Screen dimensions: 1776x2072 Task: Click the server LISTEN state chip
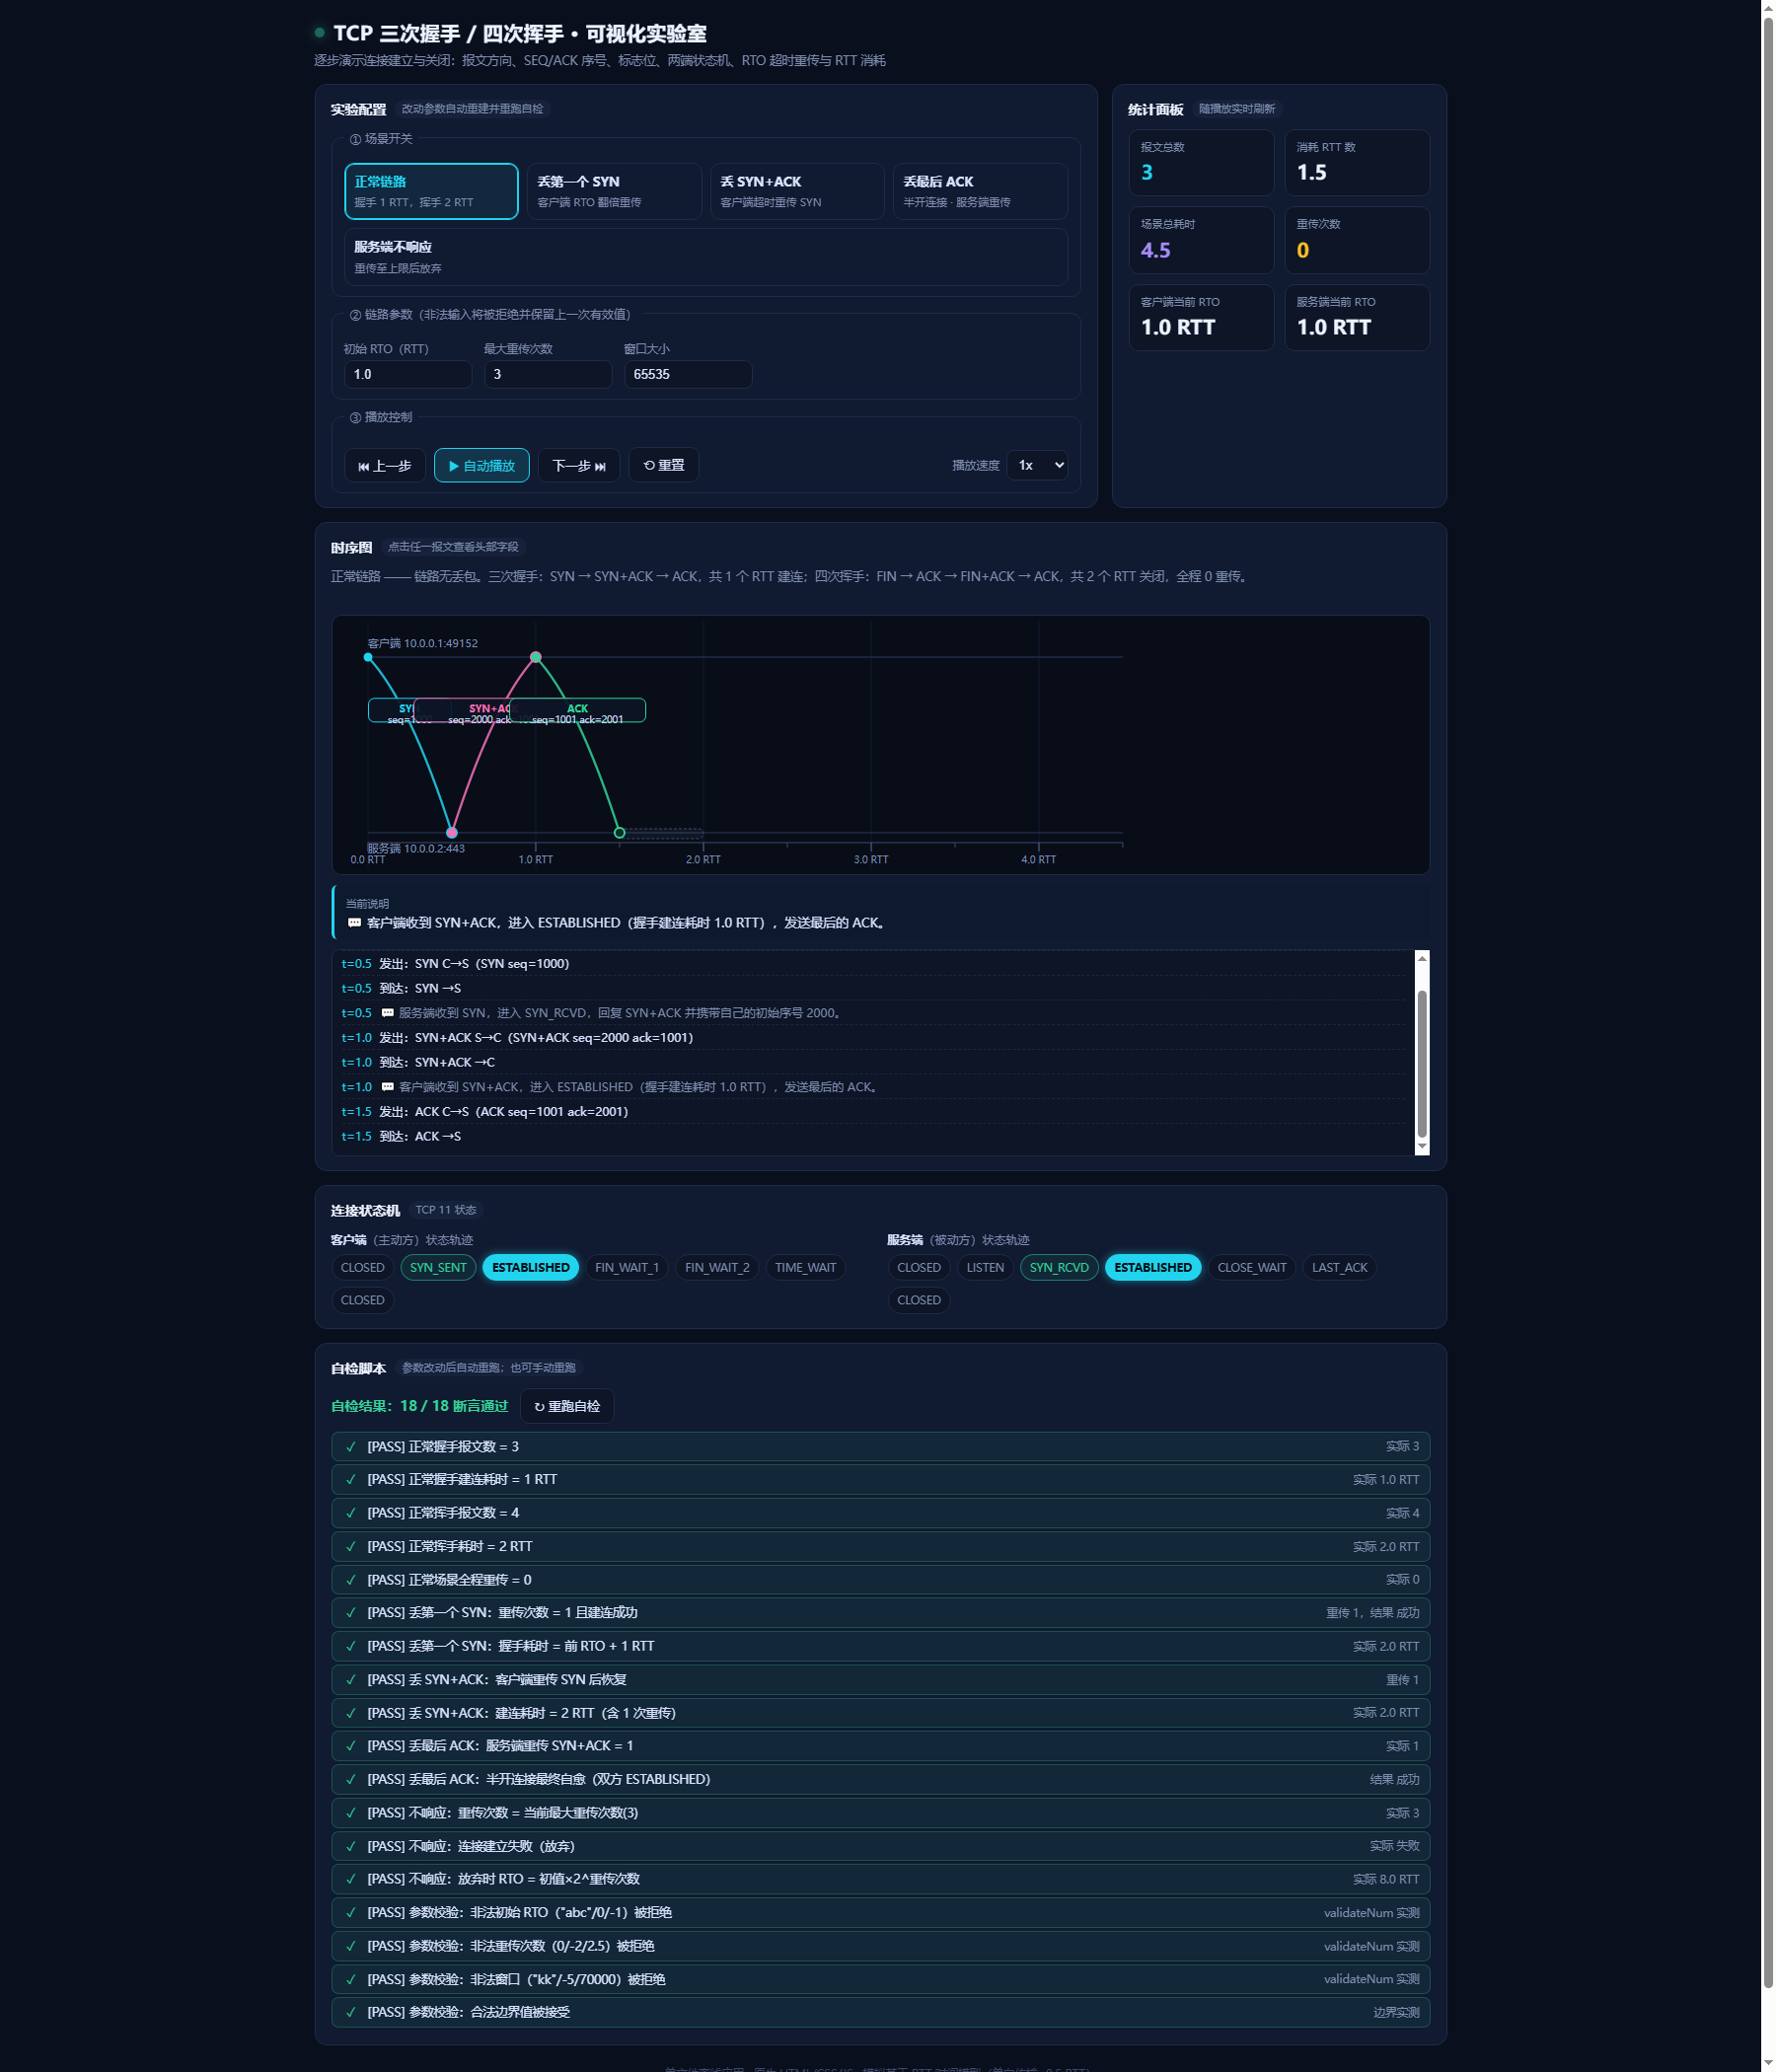[x=985, y=1268]
